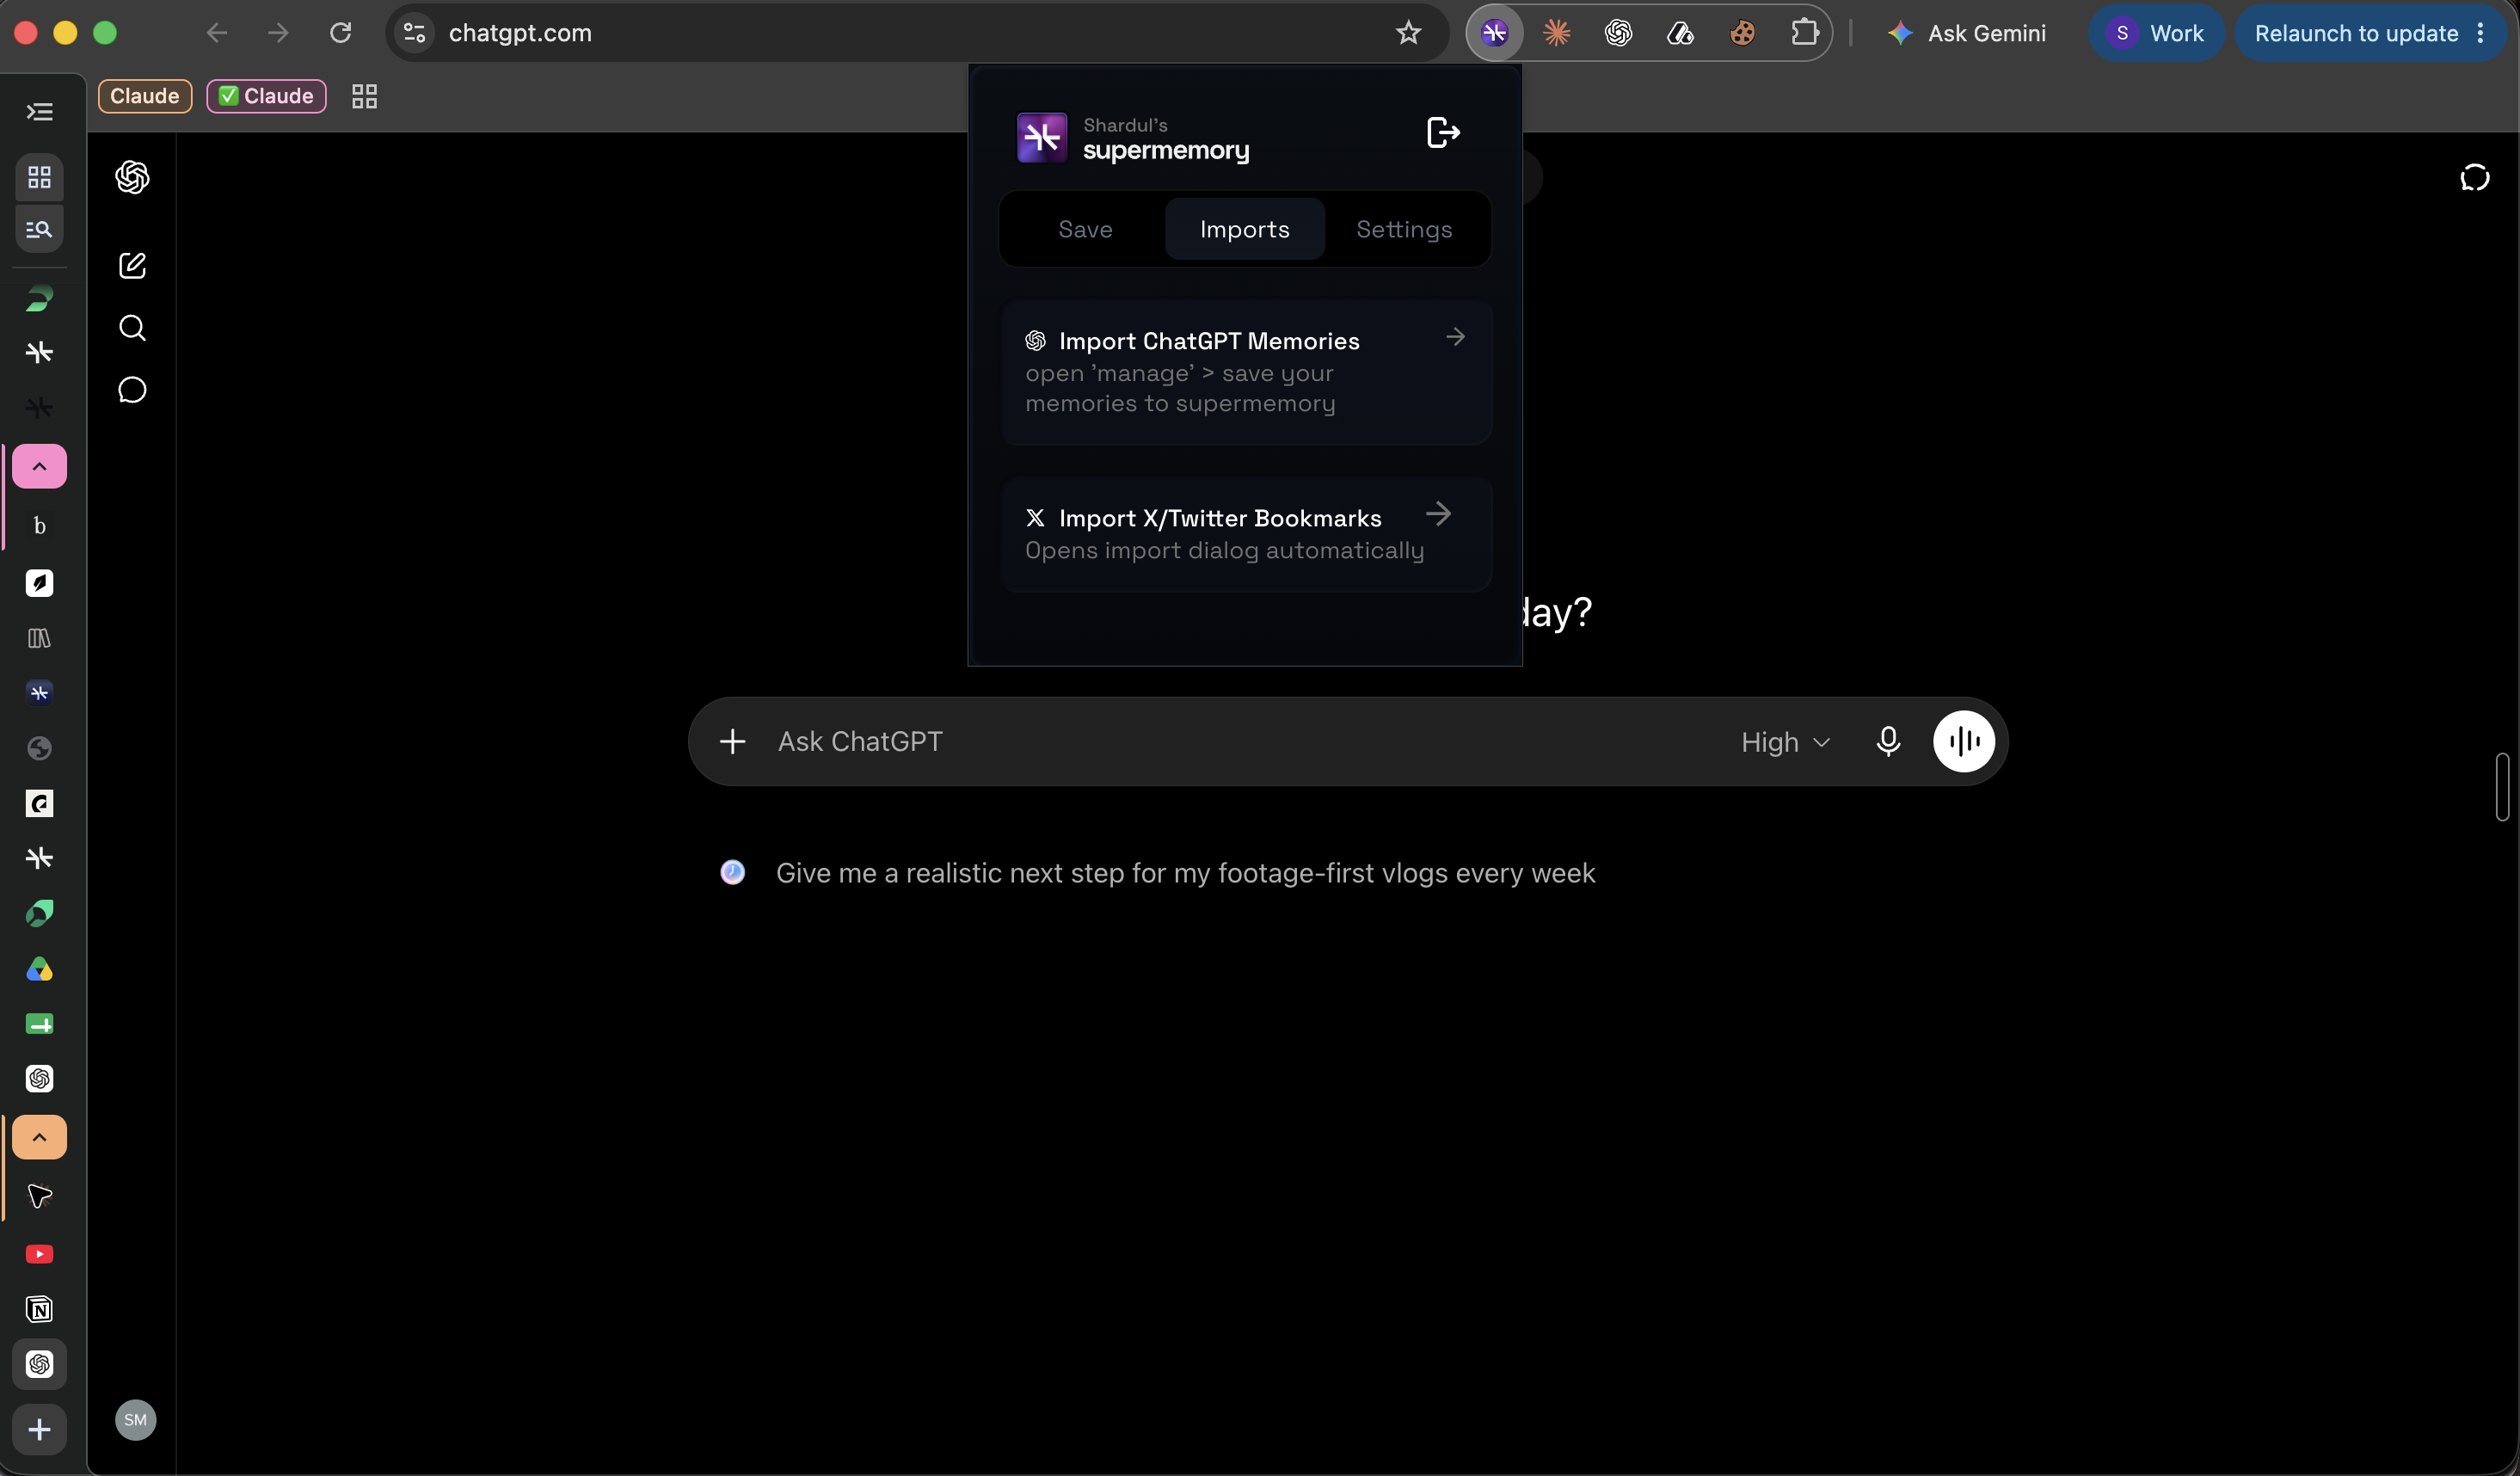Open the SM account avatar menu
Viewport: 2520px width, 1476px height.
click(x=135, y=1419)
